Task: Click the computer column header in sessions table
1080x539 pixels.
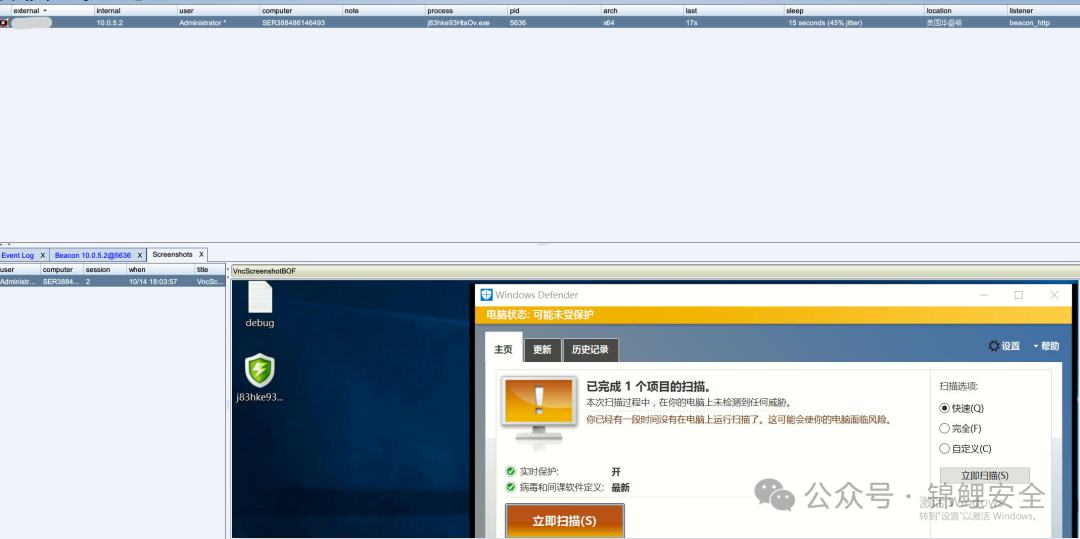Action: pyautogui.click(x=301, y=11)
